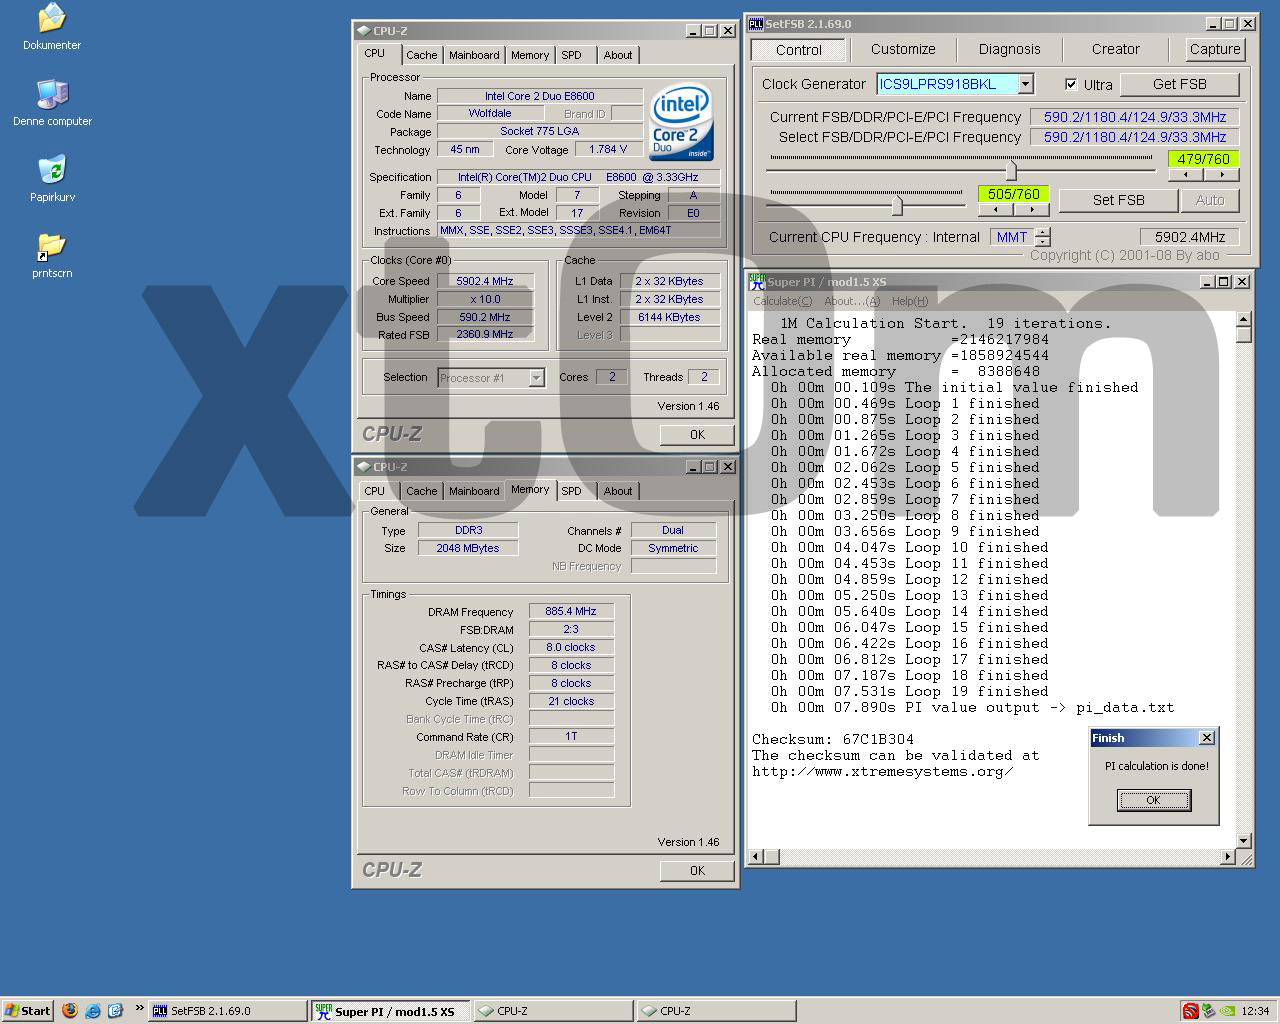1280x1024 pixels.
Task: Toggle the Ultra checkbox in SetFSB
Action: tap(1071, 85)
